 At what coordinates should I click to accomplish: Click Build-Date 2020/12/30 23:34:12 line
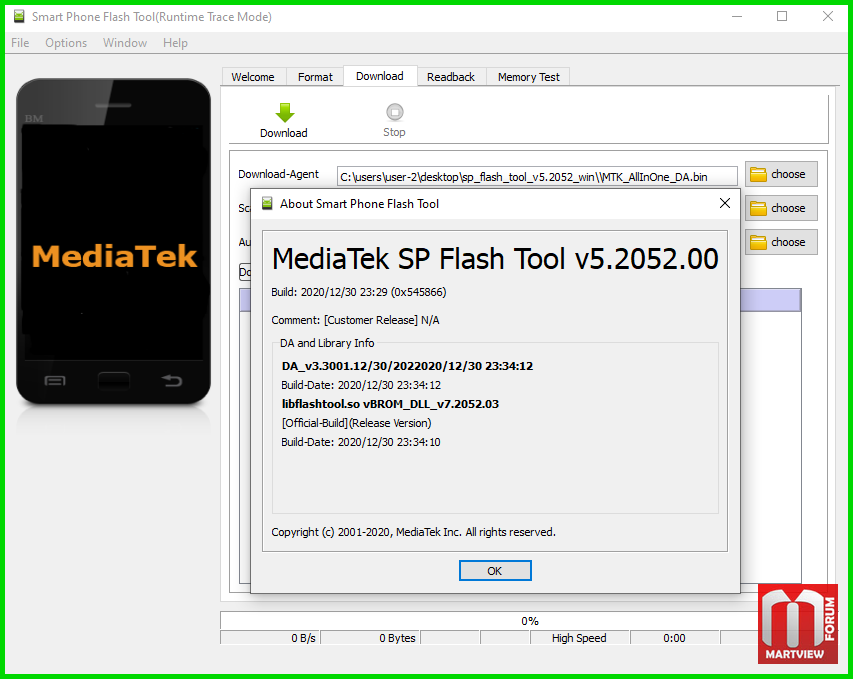[361, 385]
